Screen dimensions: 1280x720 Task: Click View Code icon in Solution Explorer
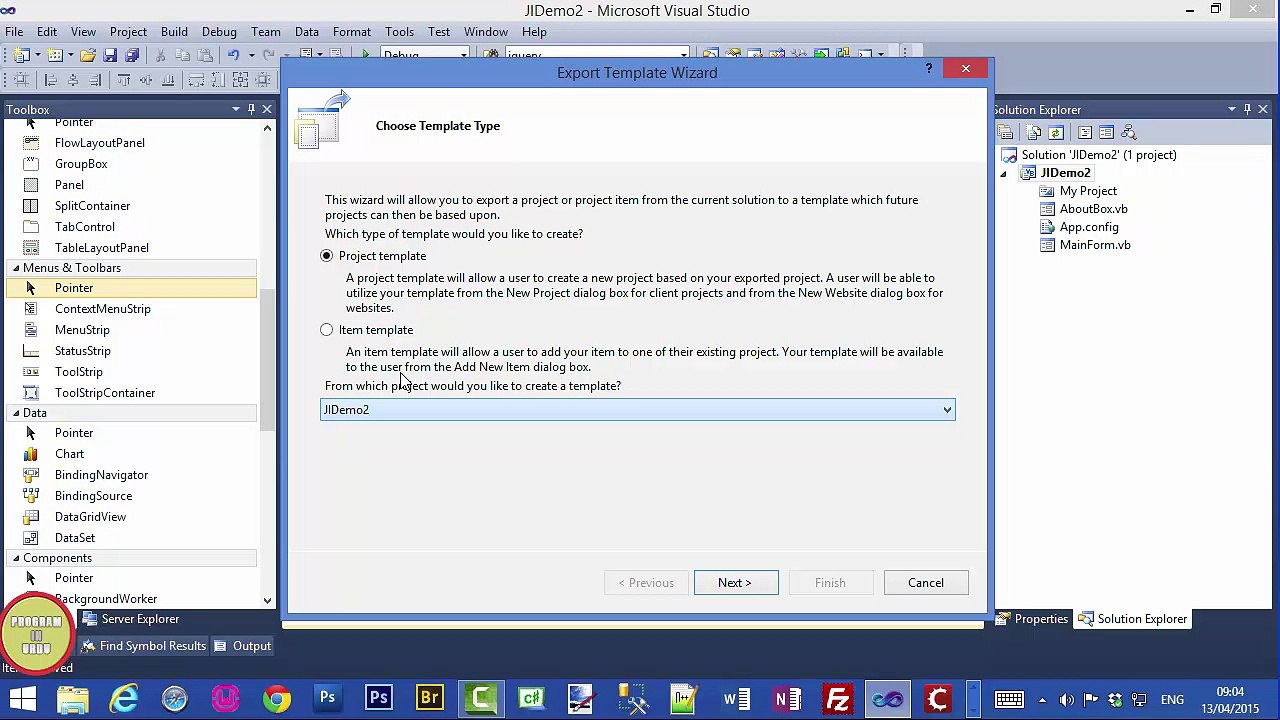tap(1085, 132)
